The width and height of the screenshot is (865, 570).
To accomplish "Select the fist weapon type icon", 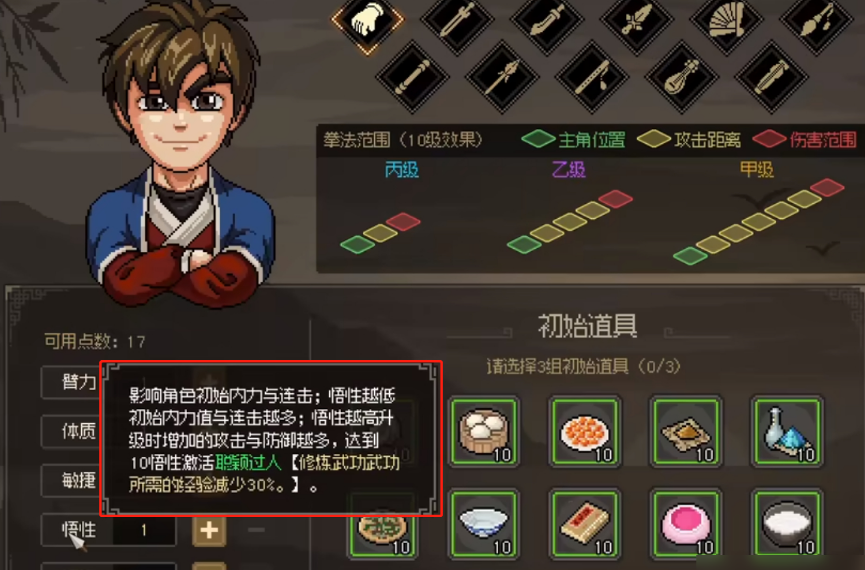I will [367, 21].
